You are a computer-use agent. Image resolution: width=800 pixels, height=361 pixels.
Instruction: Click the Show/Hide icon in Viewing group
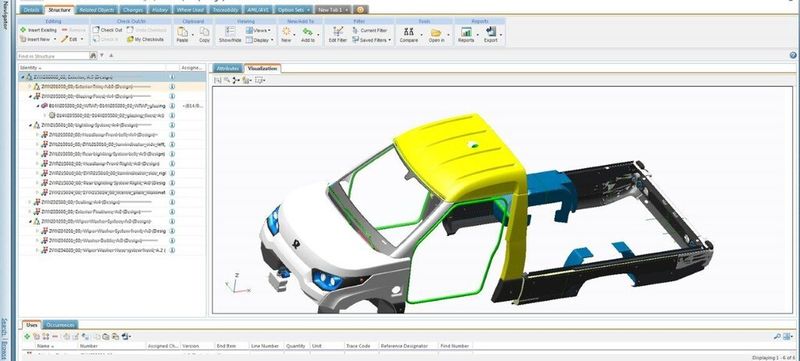(230, 32)
